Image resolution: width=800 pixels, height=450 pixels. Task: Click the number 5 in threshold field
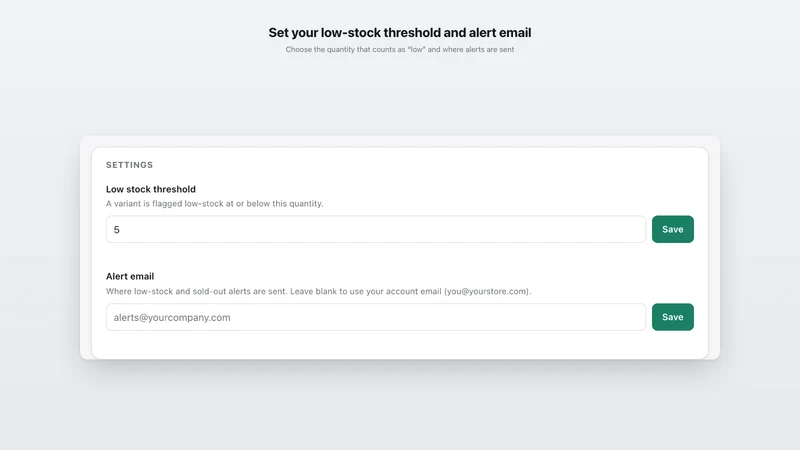tap(116, 230)
